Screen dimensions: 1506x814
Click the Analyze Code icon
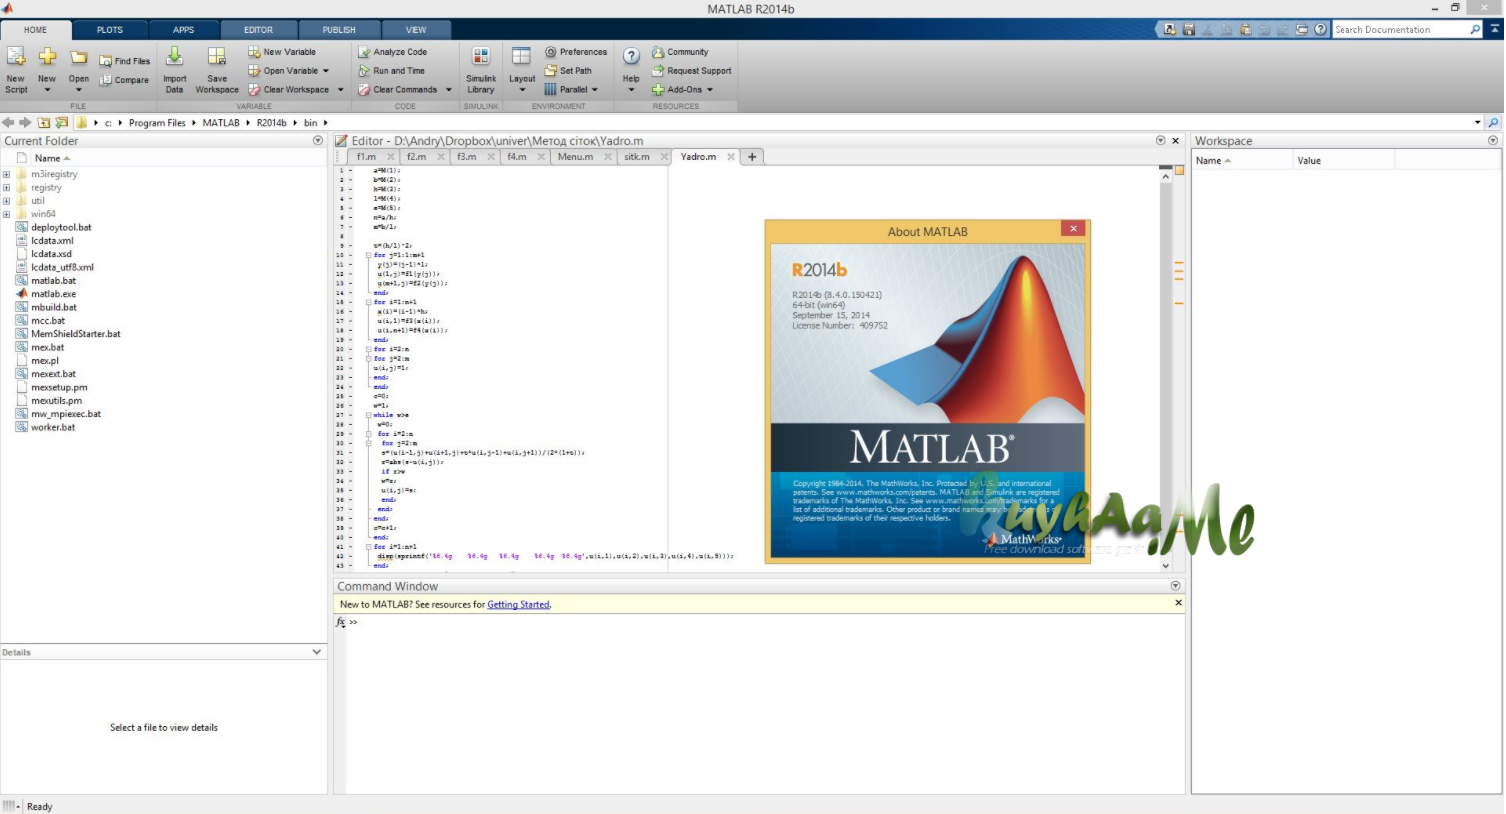[x=365, y=52]
